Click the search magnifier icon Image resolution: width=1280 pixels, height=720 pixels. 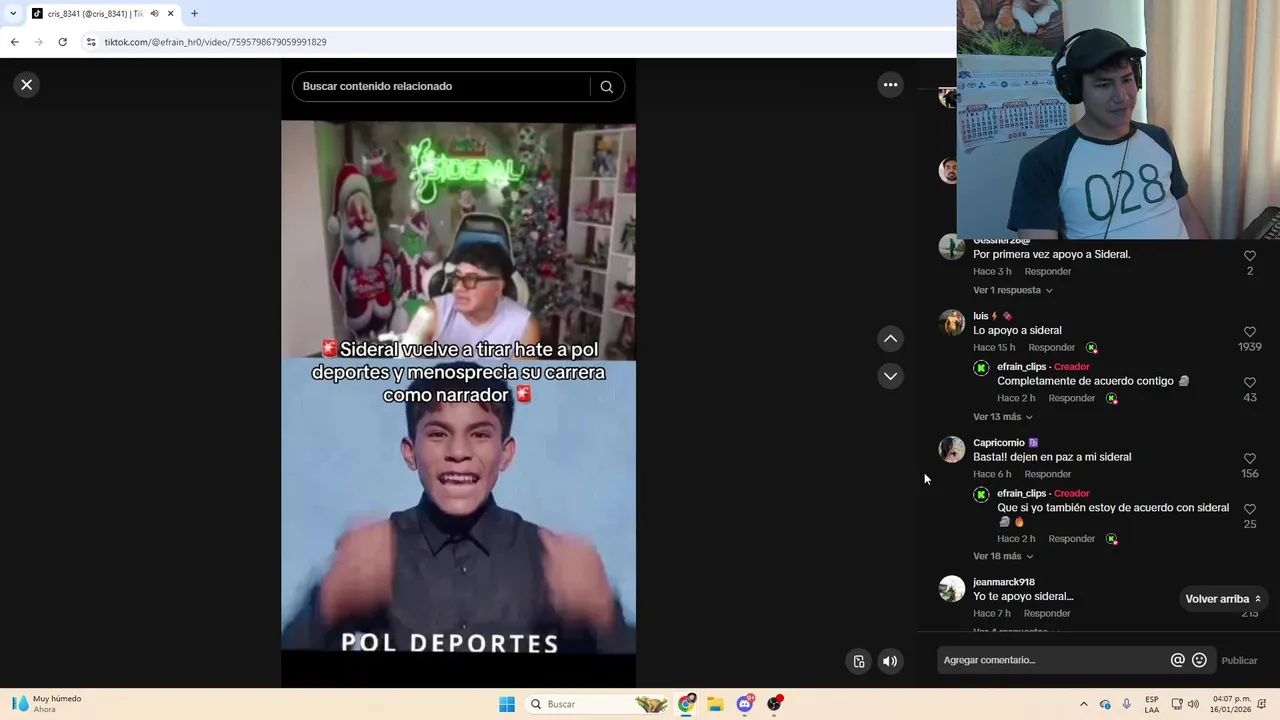click(x=606, y=86)
